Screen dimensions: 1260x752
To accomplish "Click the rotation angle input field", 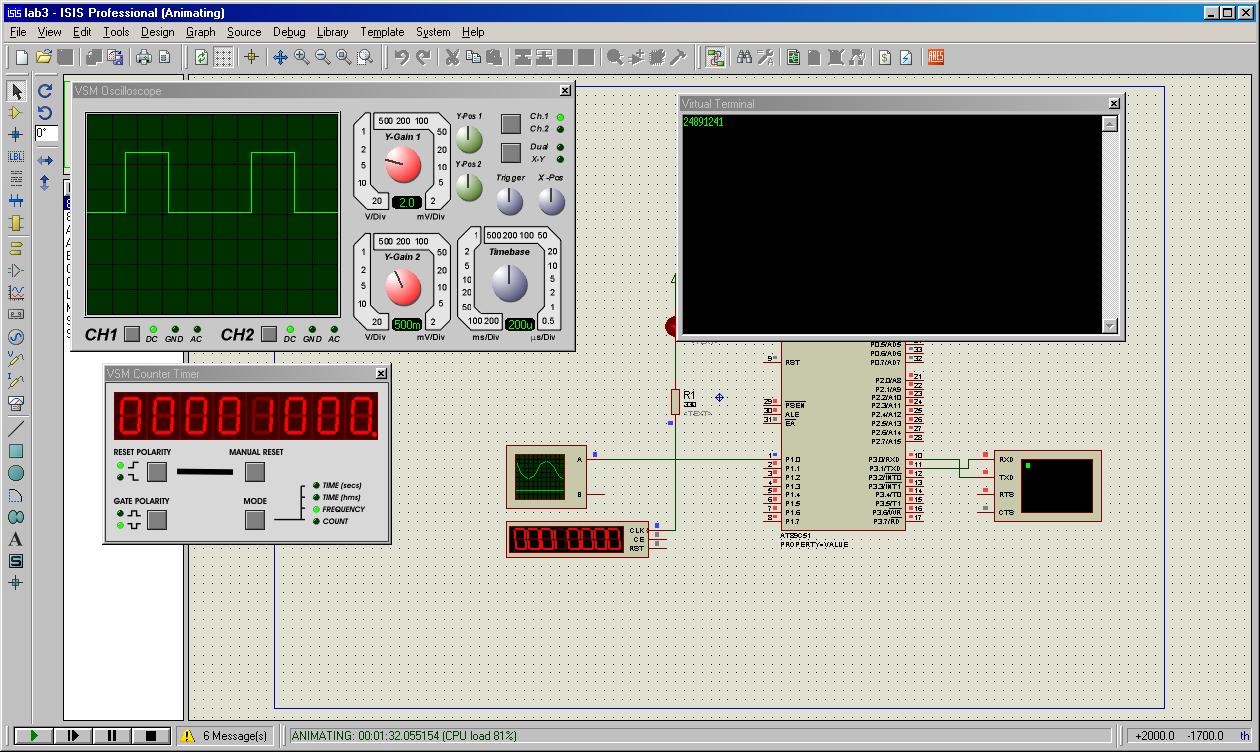I will 47,132.
